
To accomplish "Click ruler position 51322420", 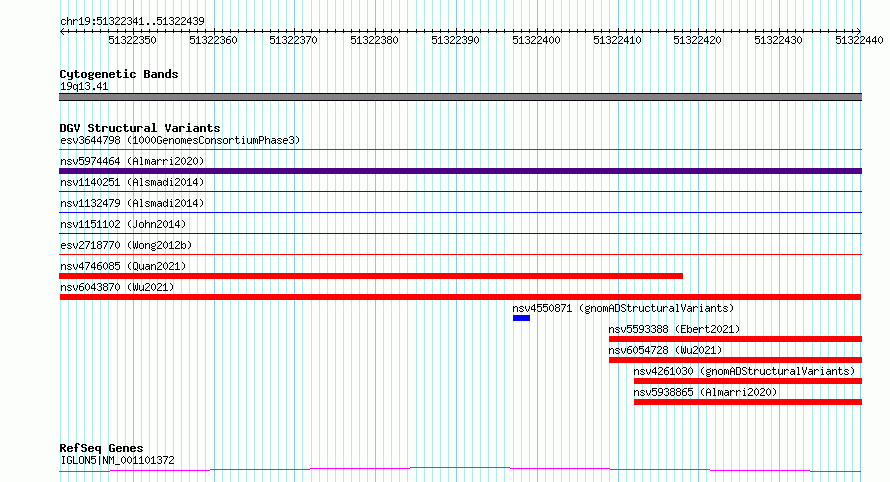I will [x=698, y=40].
